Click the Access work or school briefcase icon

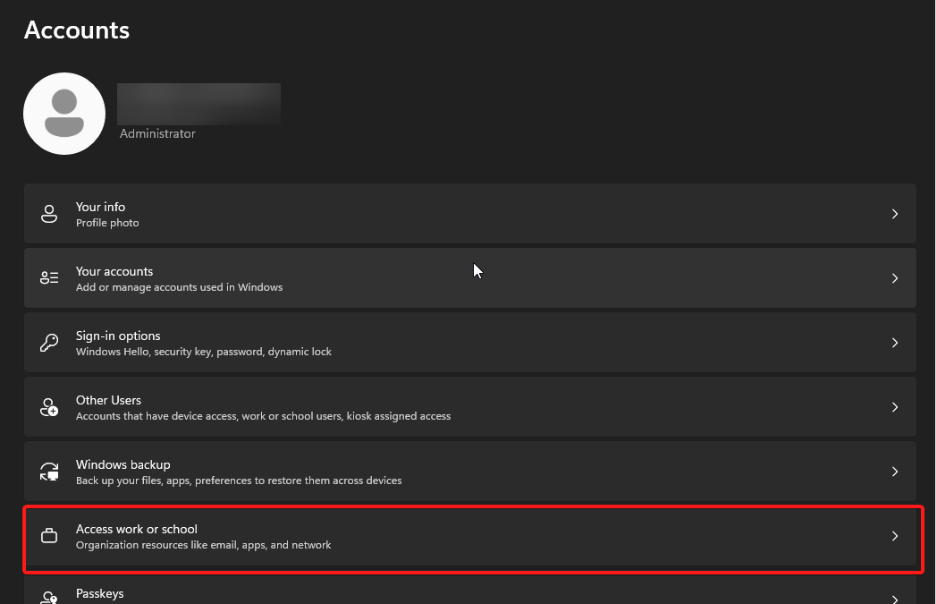(49, 536)
